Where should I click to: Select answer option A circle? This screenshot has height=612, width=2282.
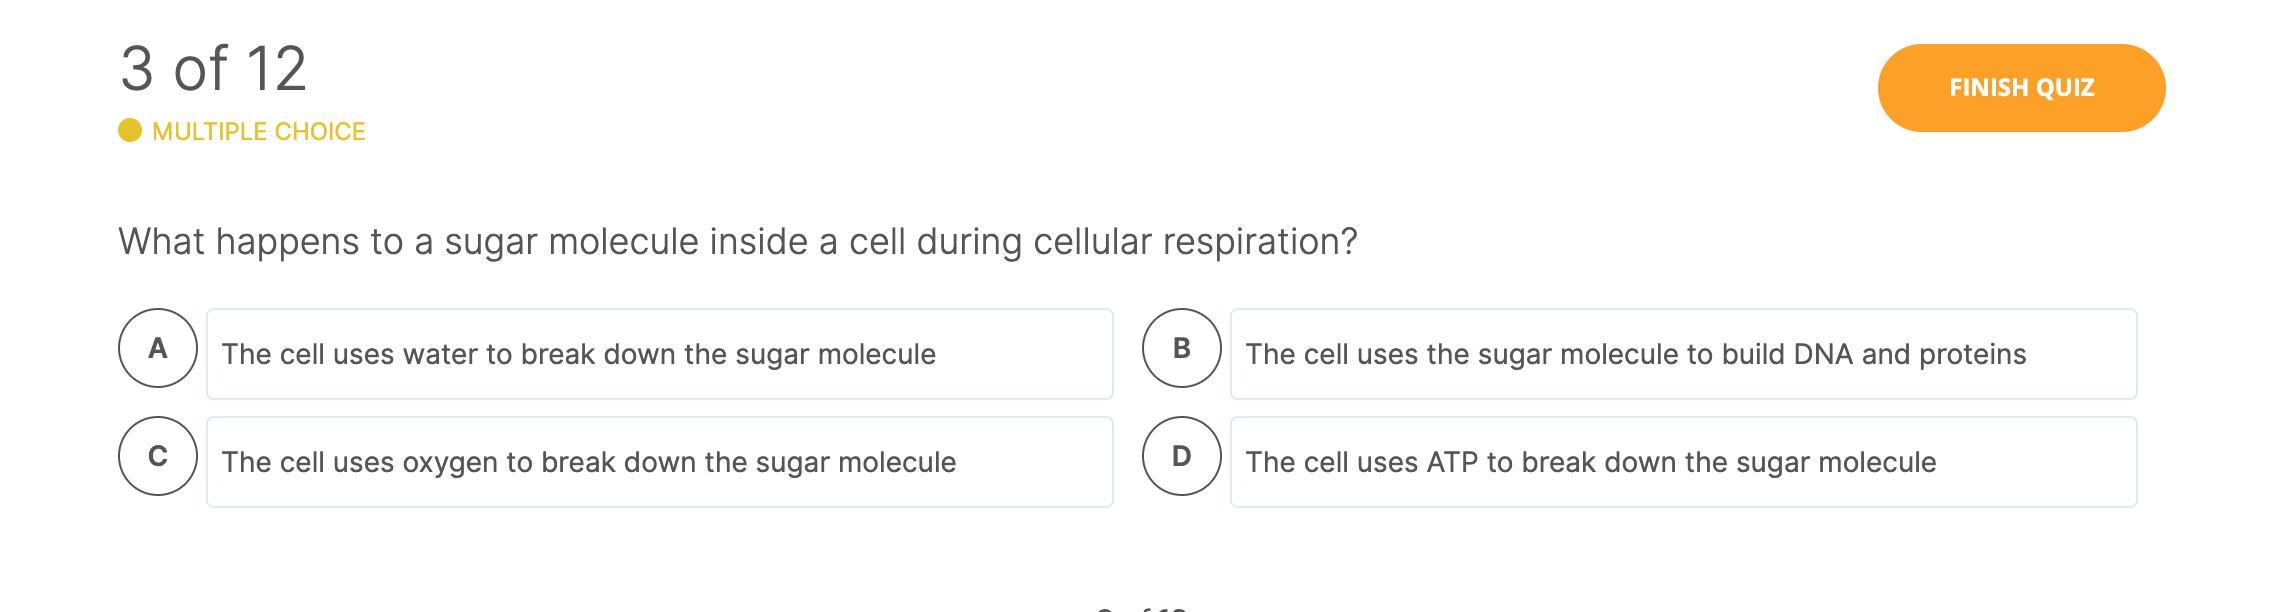157,348
